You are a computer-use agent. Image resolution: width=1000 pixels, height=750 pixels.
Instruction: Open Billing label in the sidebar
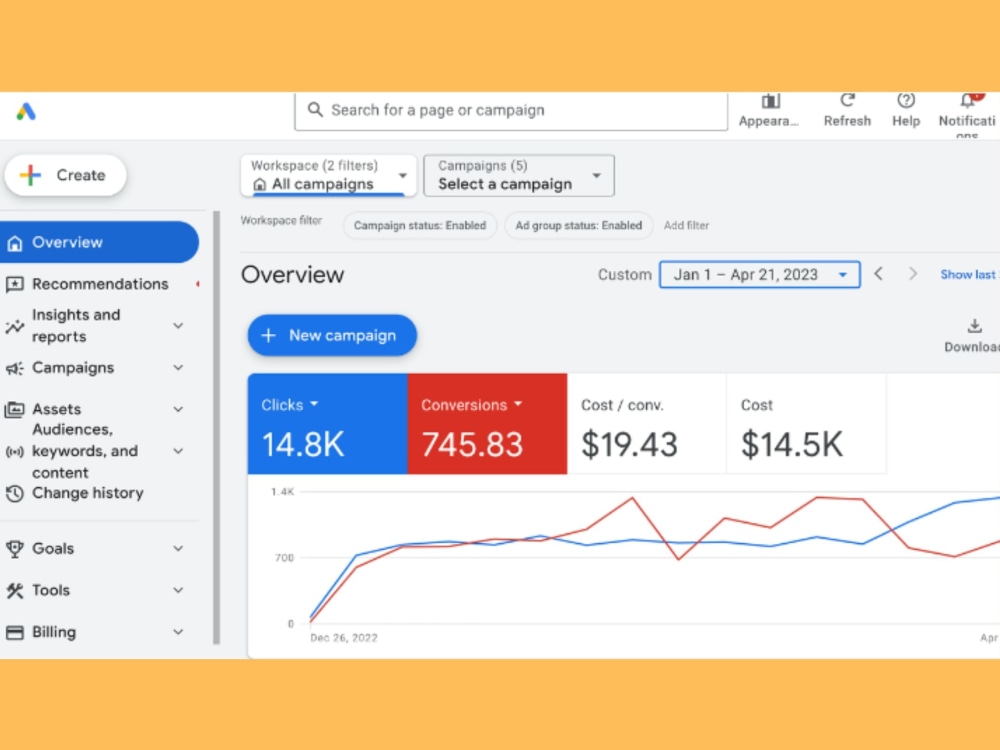54,632
